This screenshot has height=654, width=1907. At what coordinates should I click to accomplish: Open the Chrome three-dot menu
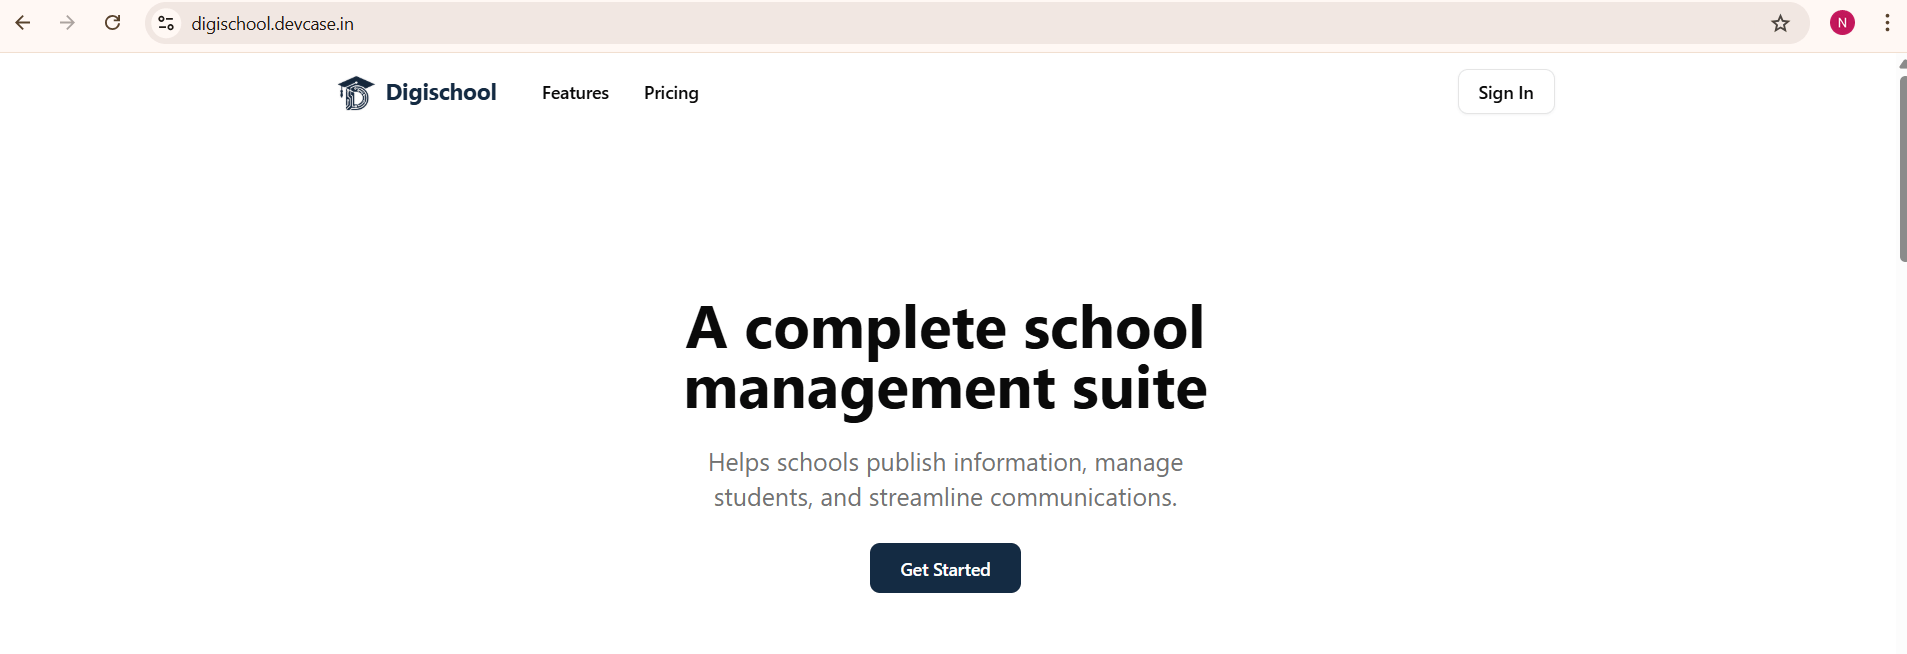(x=1887, y=23)
